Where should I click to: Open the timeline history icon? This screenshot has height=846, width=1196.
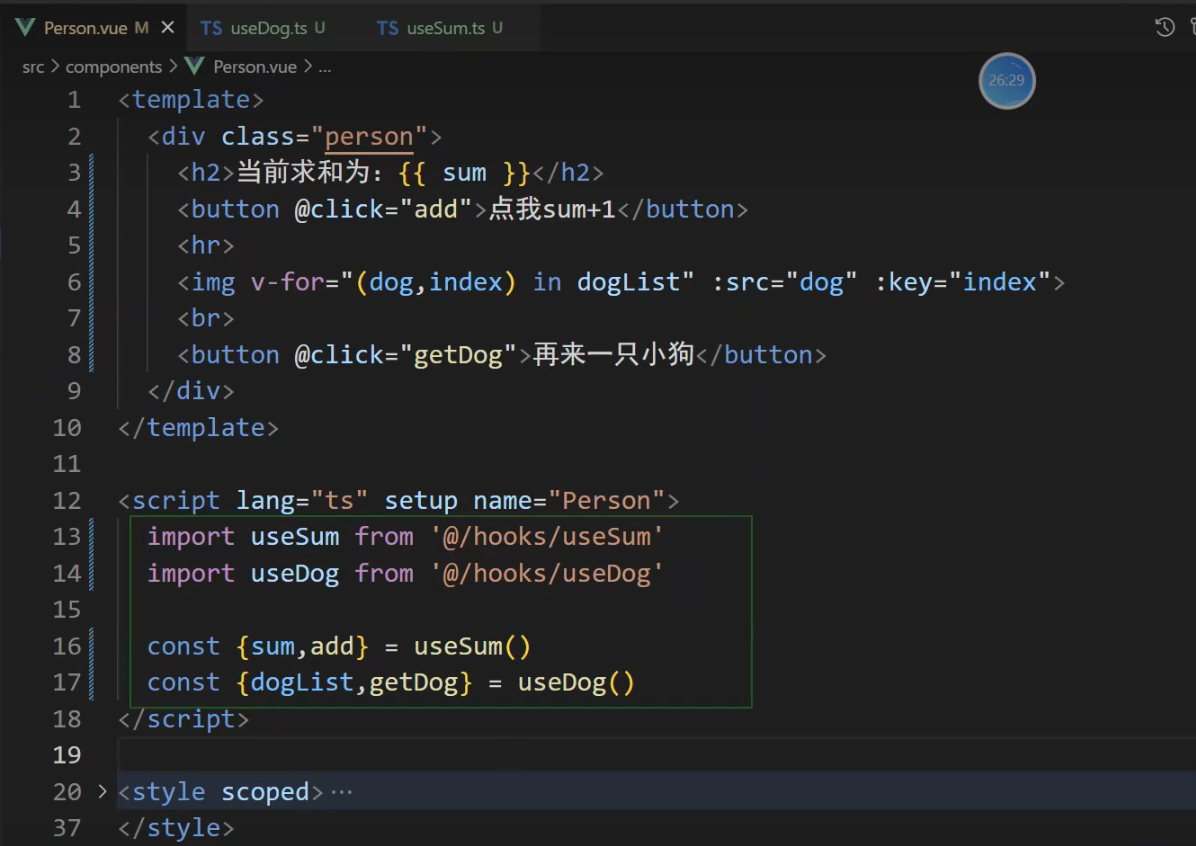(1164, 28)
